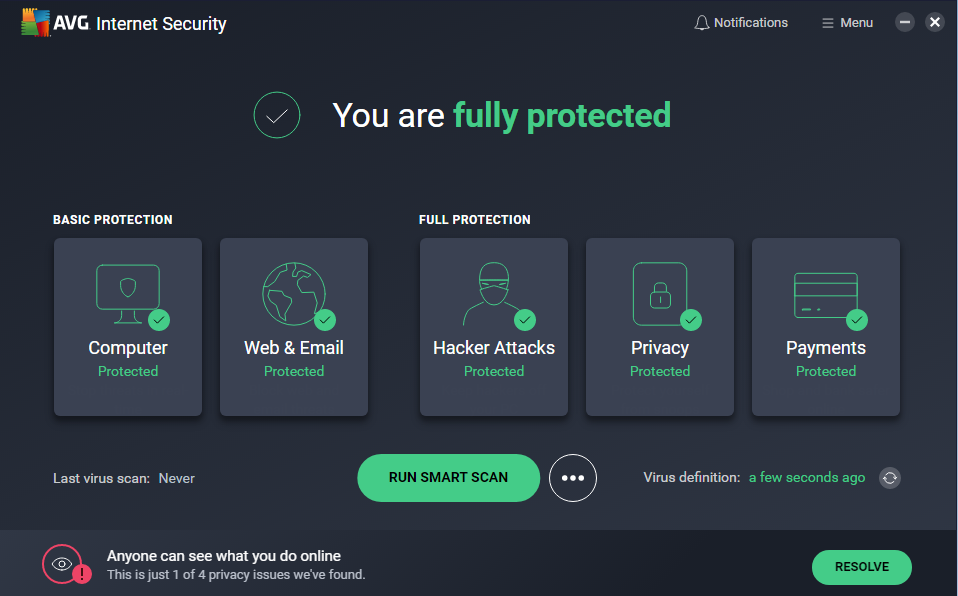Select the Basic Protection section header
The image size is (958, 596).
112,219
